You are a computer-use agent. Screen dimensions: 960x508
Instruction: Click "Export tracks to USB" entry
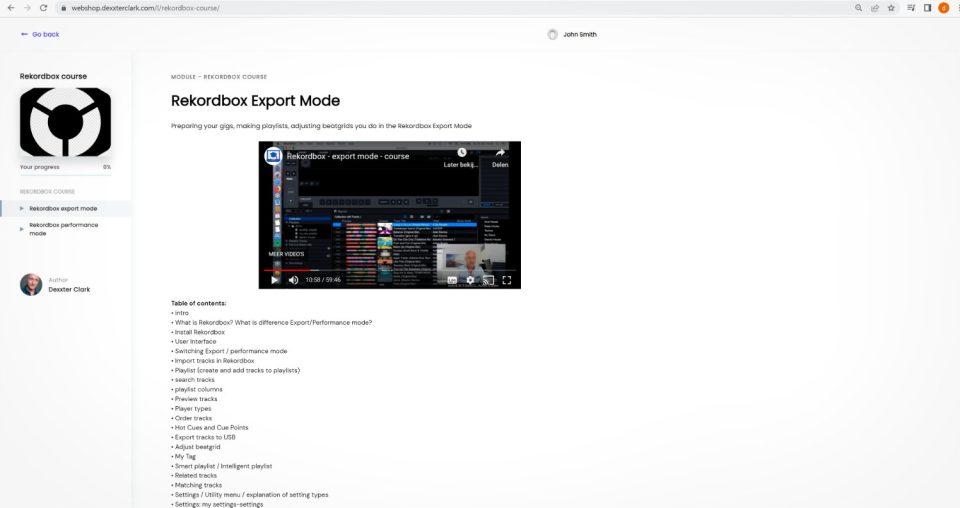205,437
